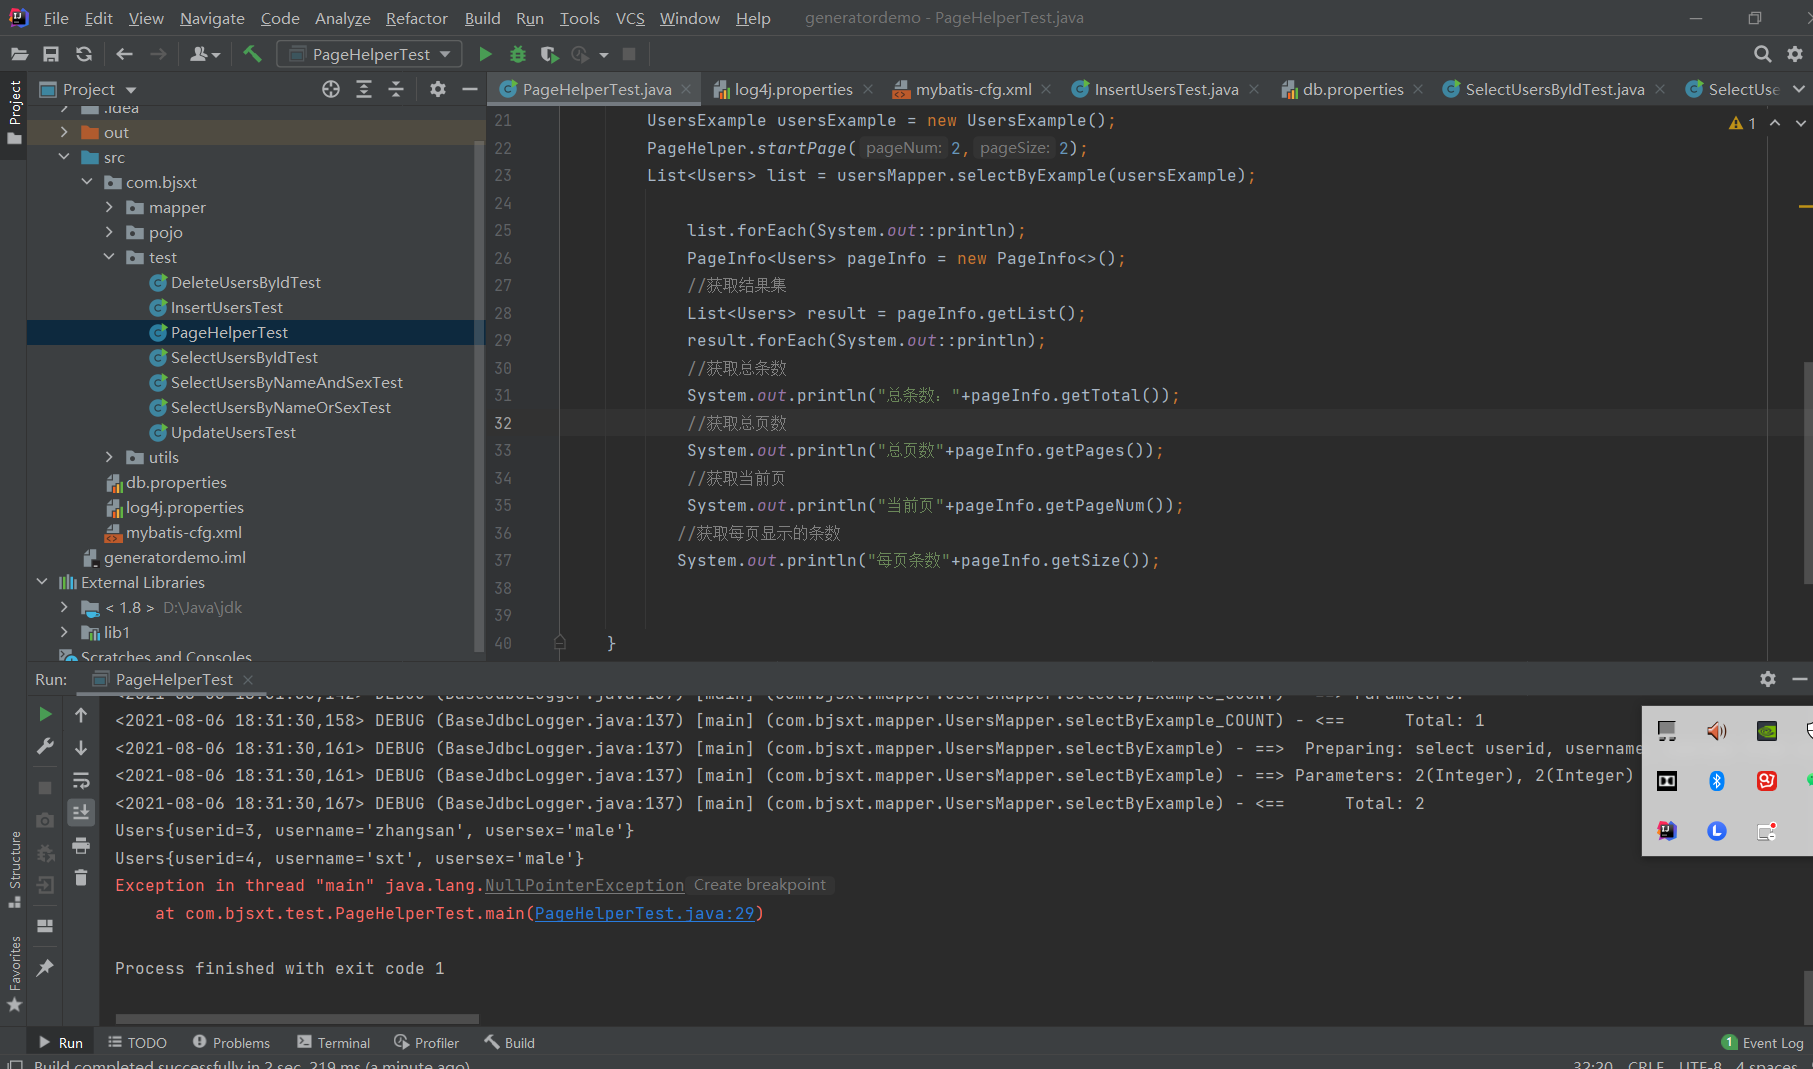This screenshot has width=1813, height=1069.
Task: Close the PageHelperTest.java editor tab
Action: [686, 89]
